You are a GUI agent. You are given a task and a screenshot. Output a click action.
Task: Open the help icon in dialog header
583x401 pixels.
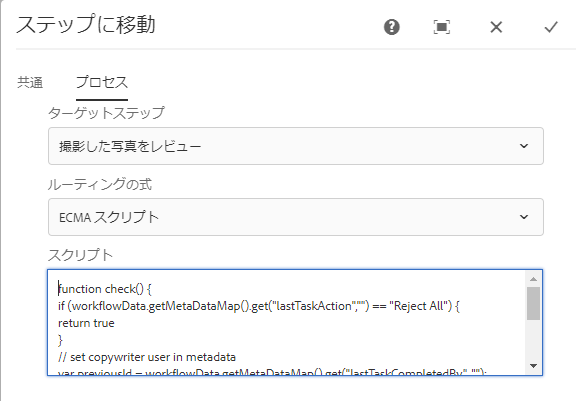392,27
